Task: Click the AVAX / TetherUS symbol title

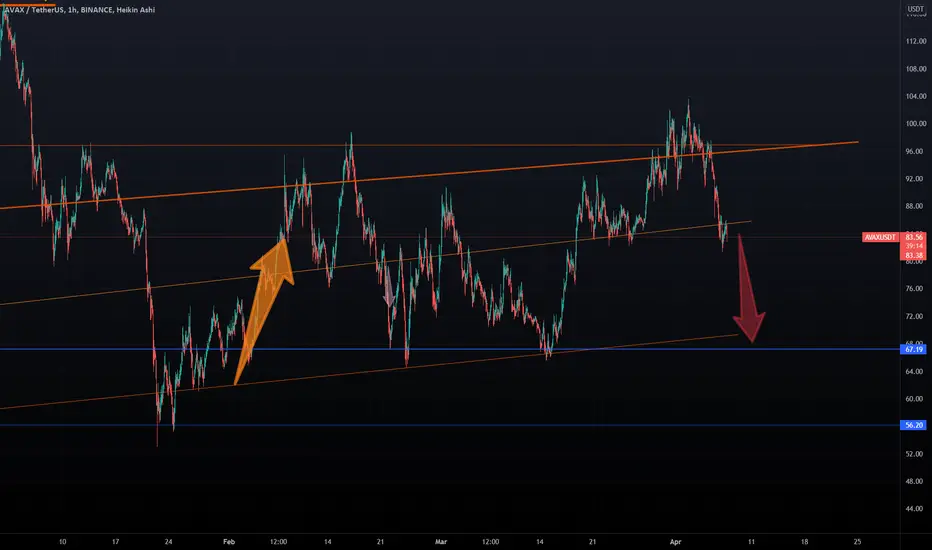Action: pyautogui.click(x=80, y=10)
